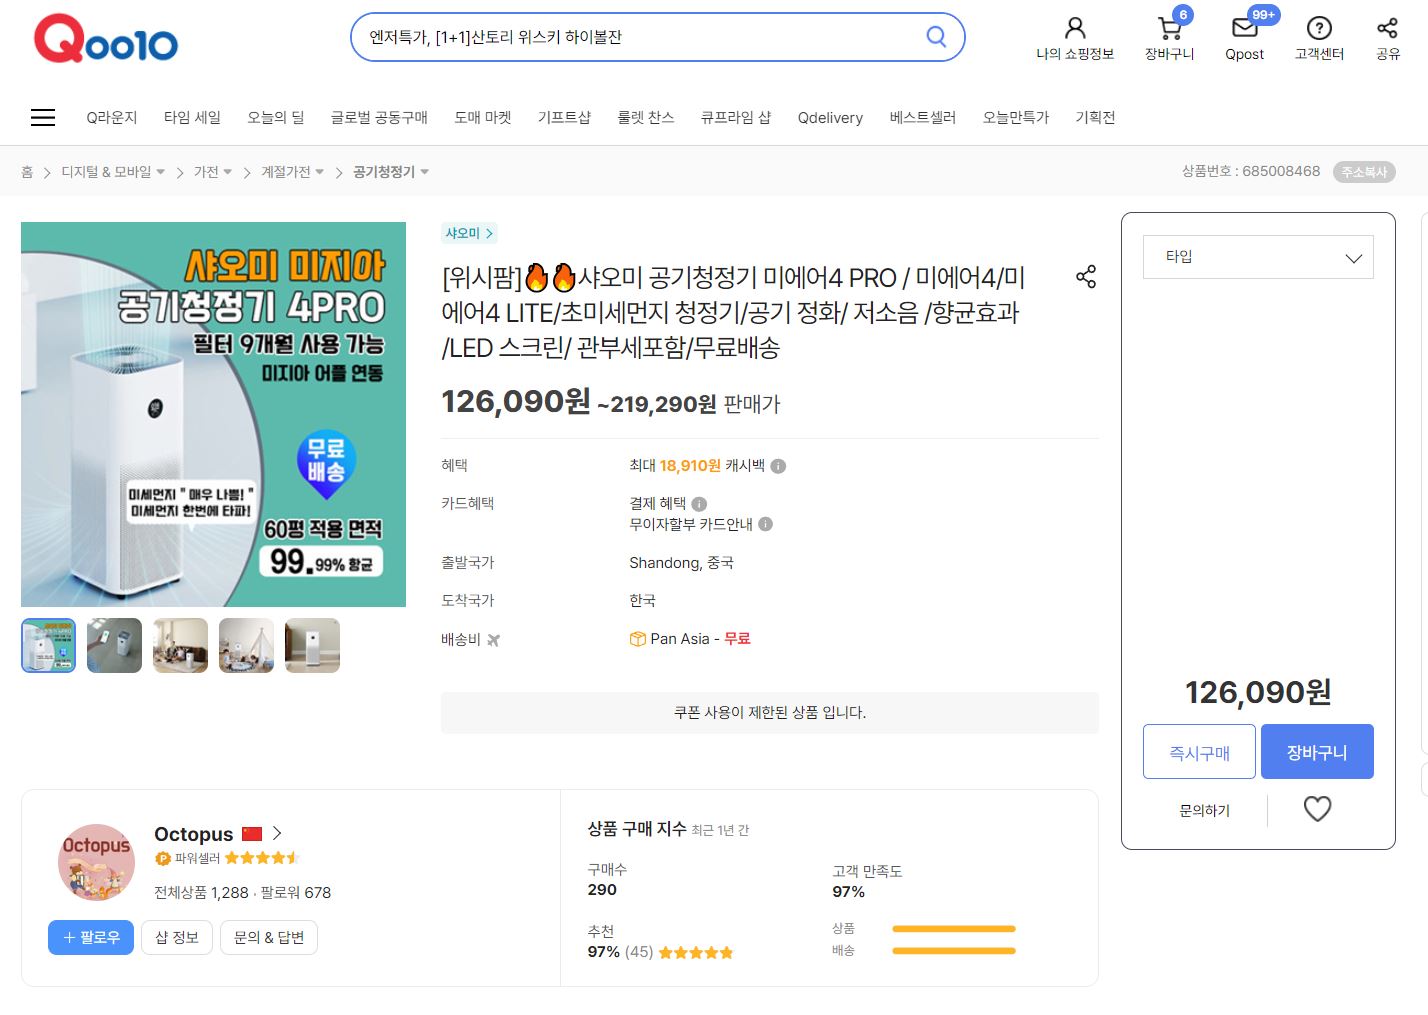Click the China flag icon
The image size is (1428, 1015).
252,834
